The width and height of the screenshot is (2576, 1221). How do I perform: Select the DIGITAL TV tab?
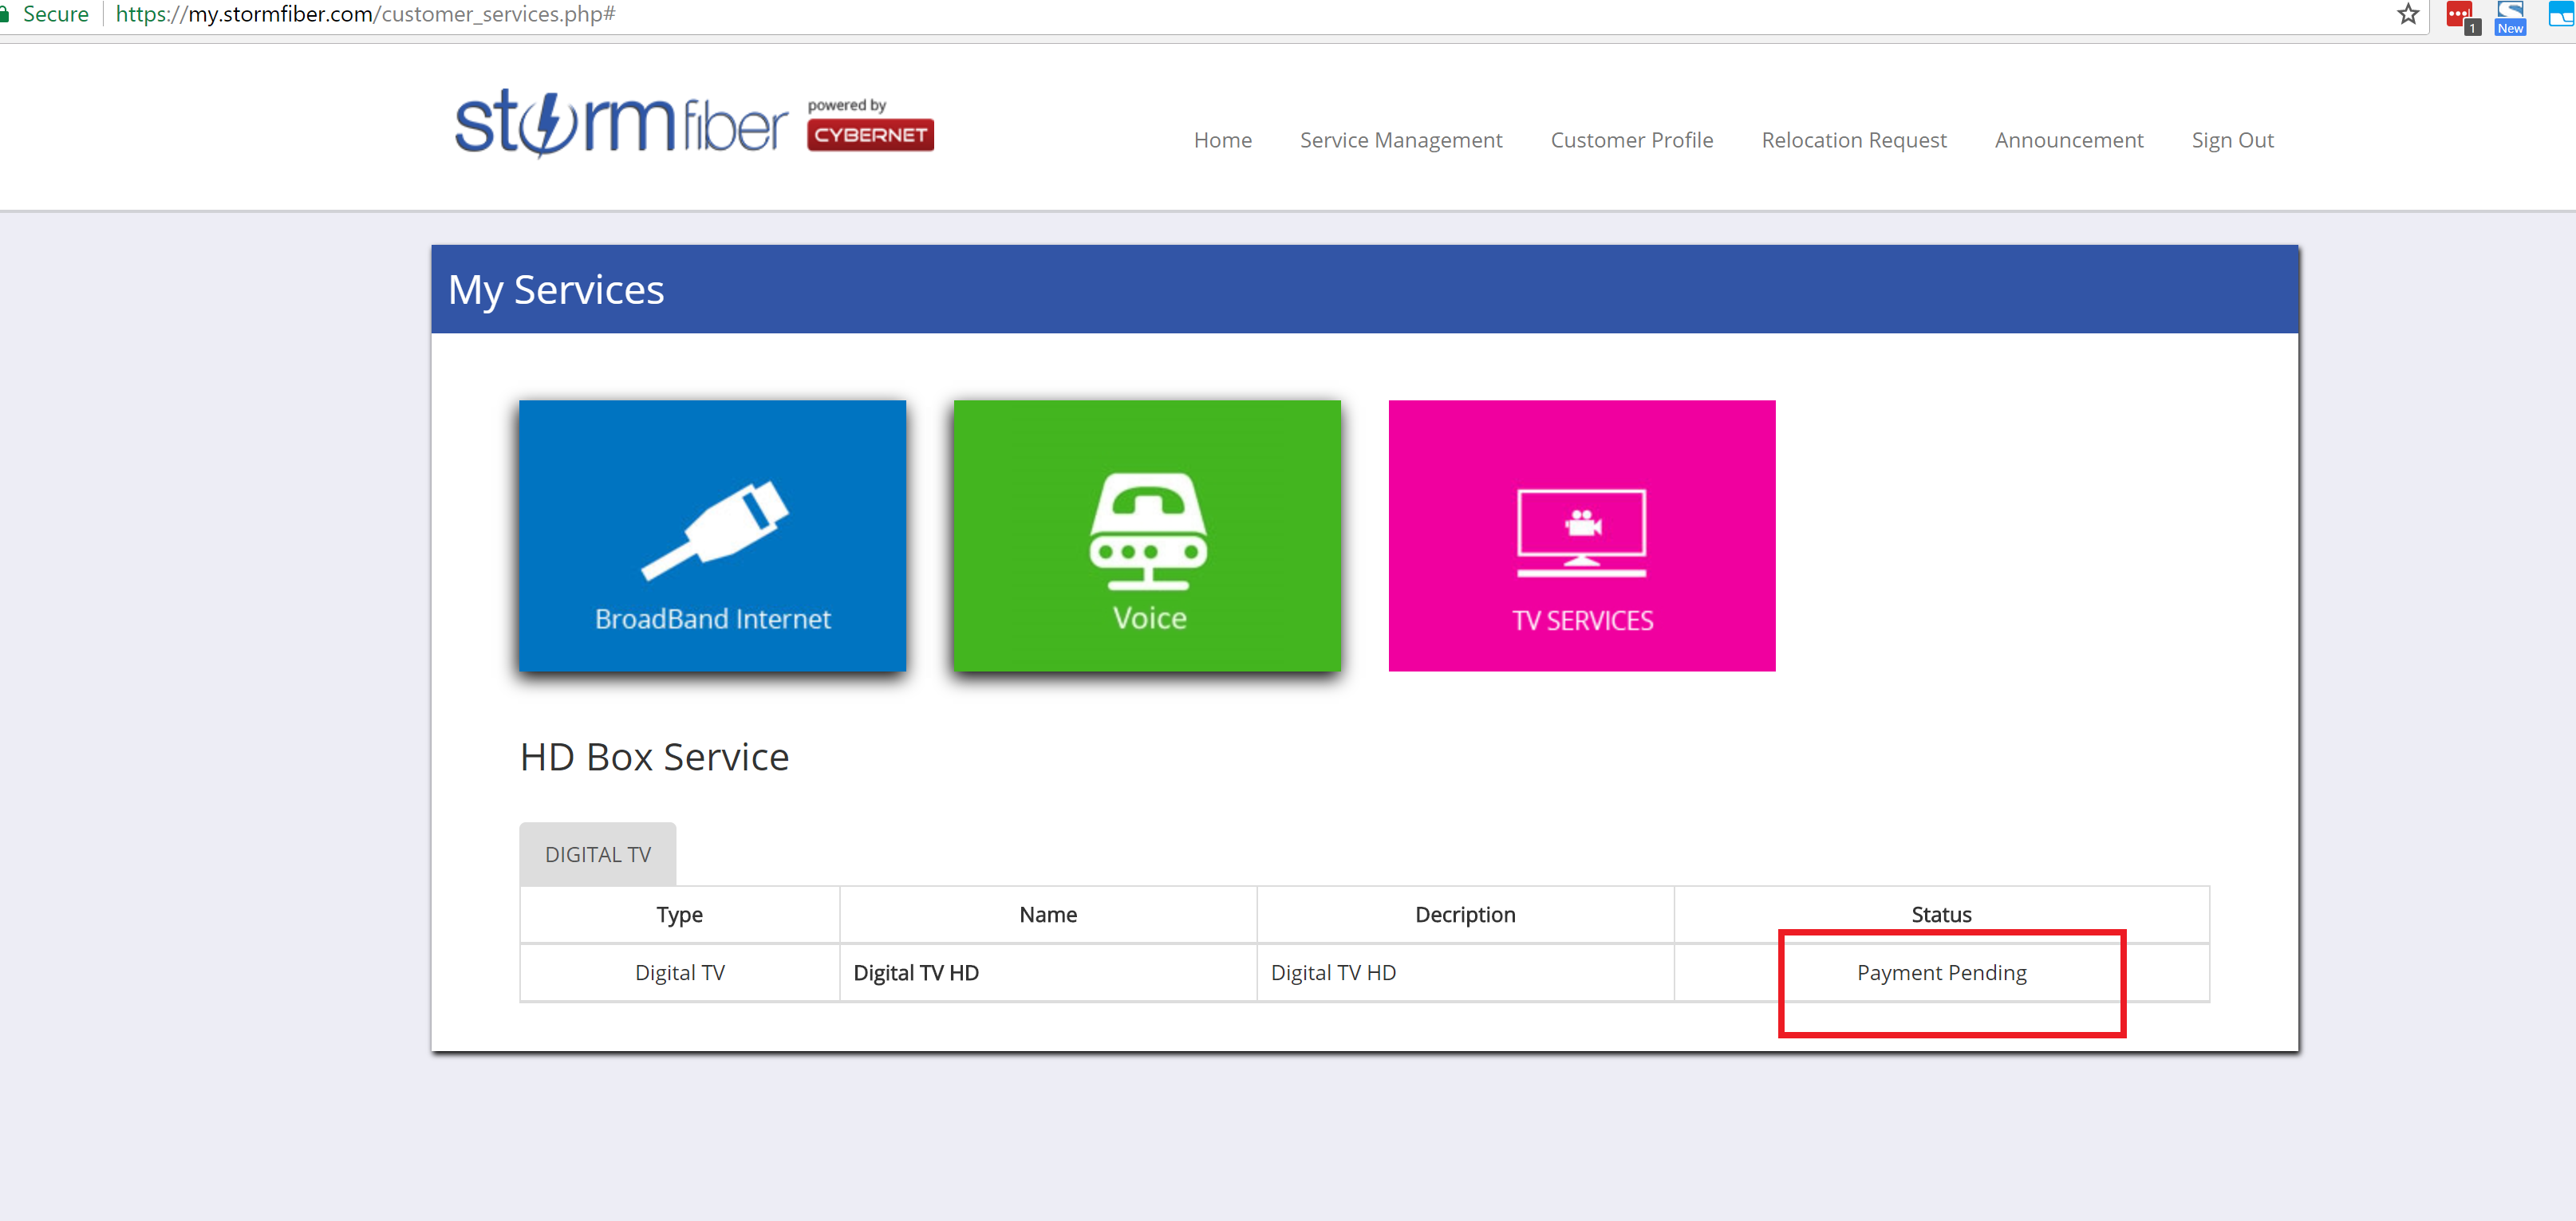pyautogui.click(x=598, y=854)
